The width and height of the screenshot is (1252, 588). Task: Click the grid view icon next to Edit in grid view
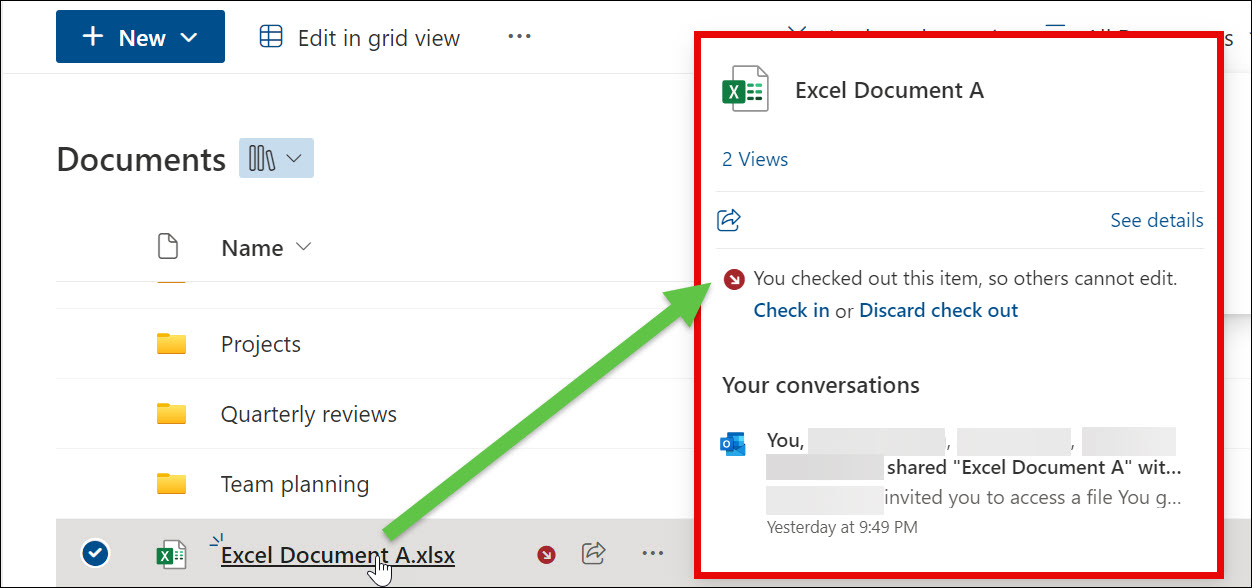pyautogui.click(x=271, y=37)
